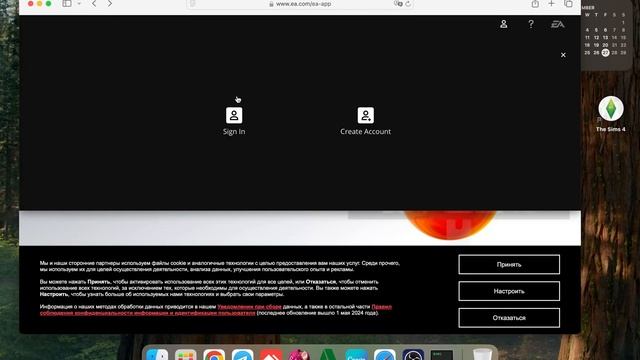The image size is (640, 360).
Task: Open the Safari share icon
Action: tap(535, 4)
